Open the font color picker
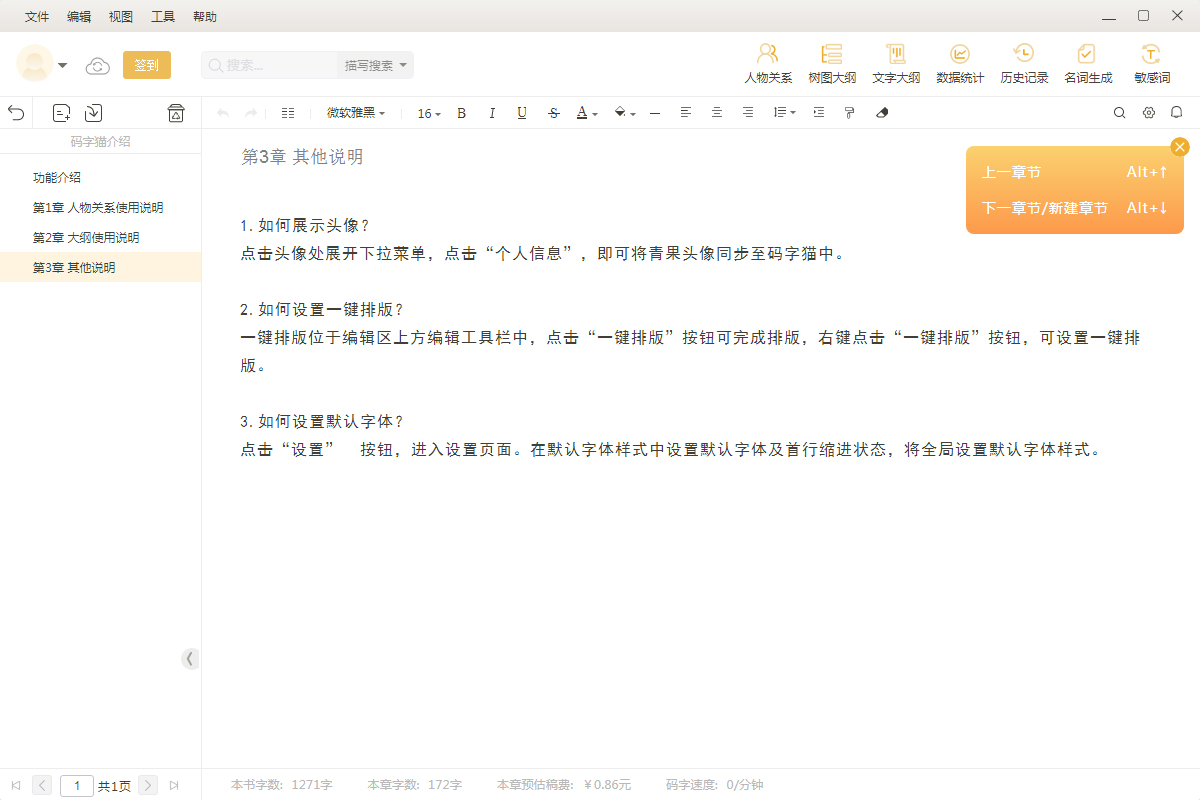Image resolution: width=1200 pixels, height=800 pixels. [x=587, y=113]
